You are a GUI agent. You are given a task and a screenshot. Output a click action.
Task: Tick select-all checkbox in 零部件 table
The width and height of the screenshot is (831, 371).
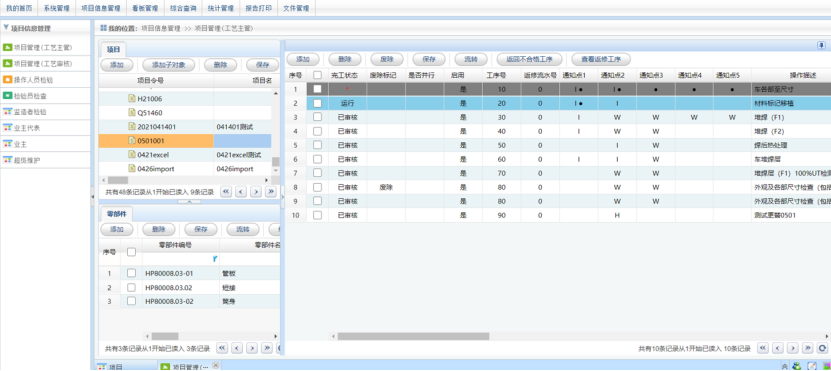(x=131, y=252)
